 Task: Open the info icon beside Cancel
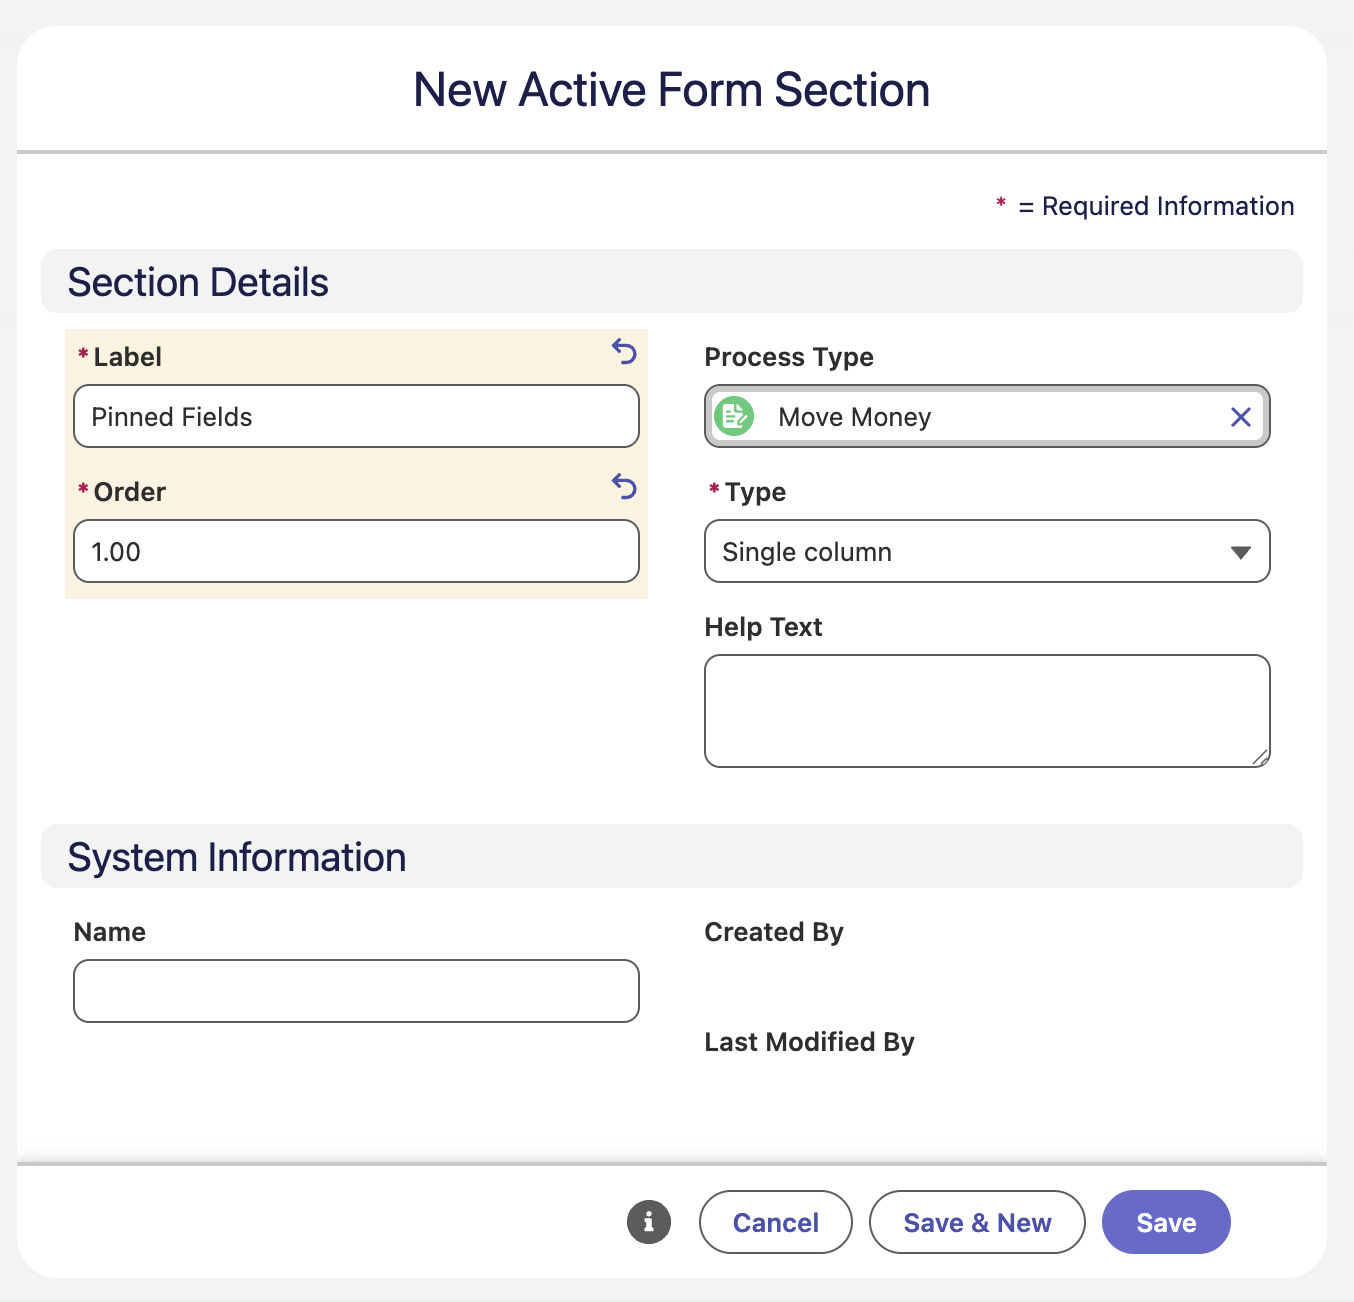(x=649, y=1222)
